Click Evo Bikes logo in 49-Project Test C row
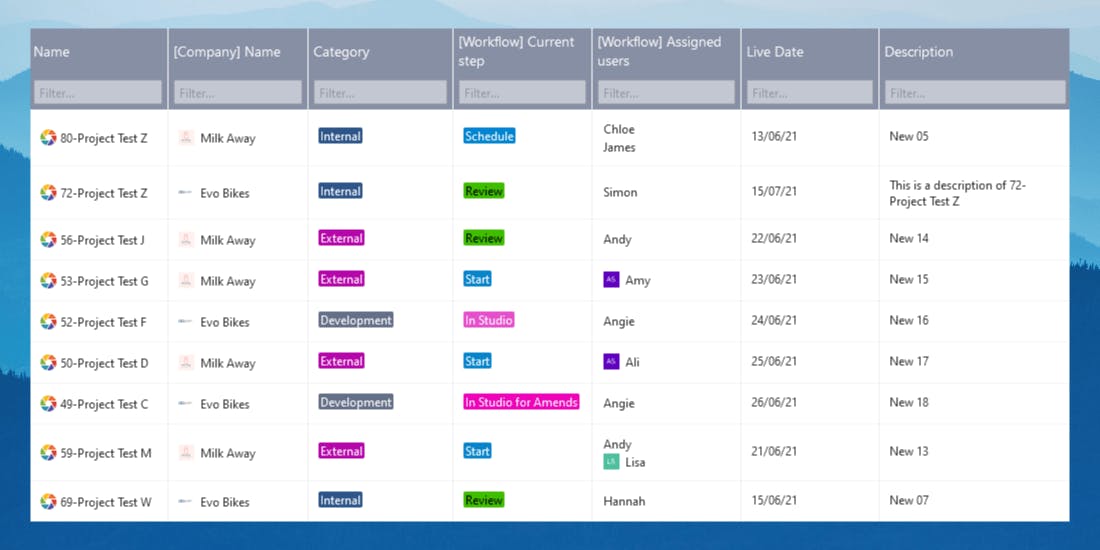 [186, 403]
